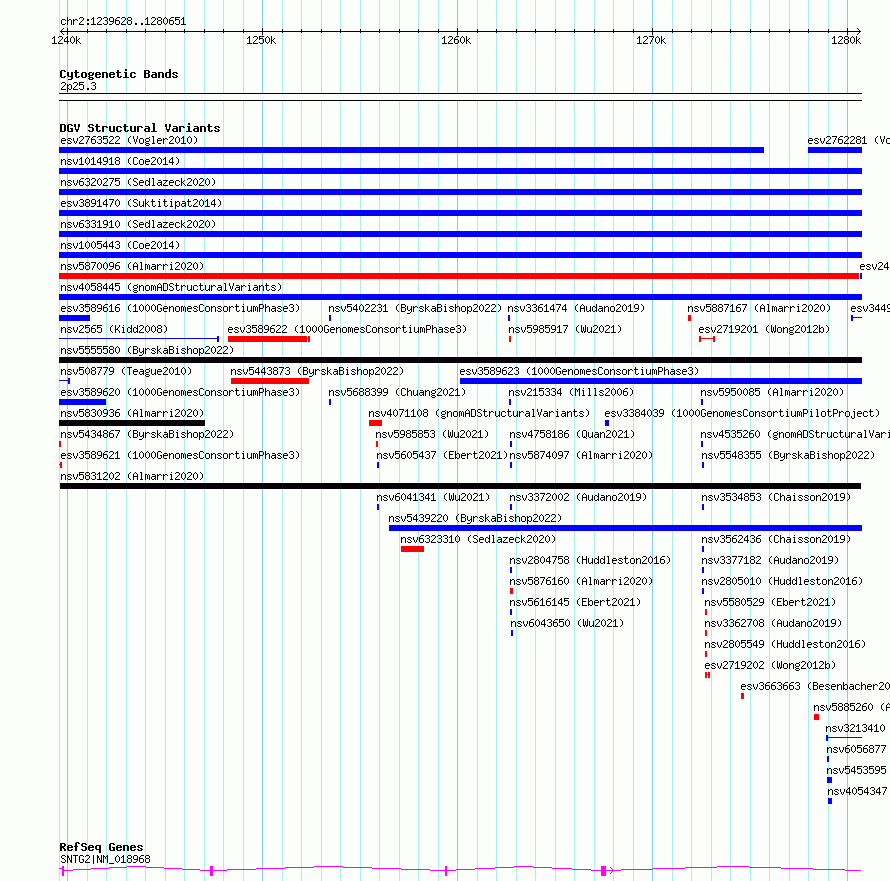
Task: Click nsv6056877 variant label
Action: (x=857, y=749)
